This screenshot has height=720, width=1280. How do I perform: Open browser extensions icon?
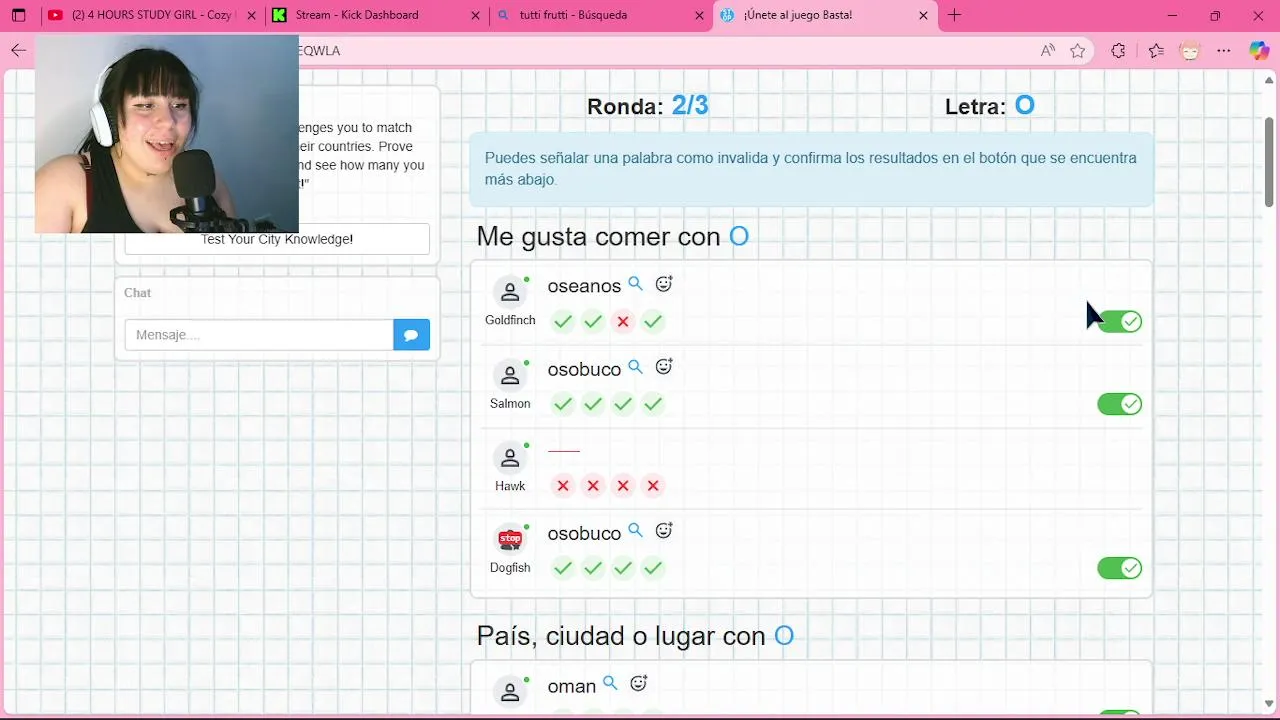click(x=1118, y=50)
